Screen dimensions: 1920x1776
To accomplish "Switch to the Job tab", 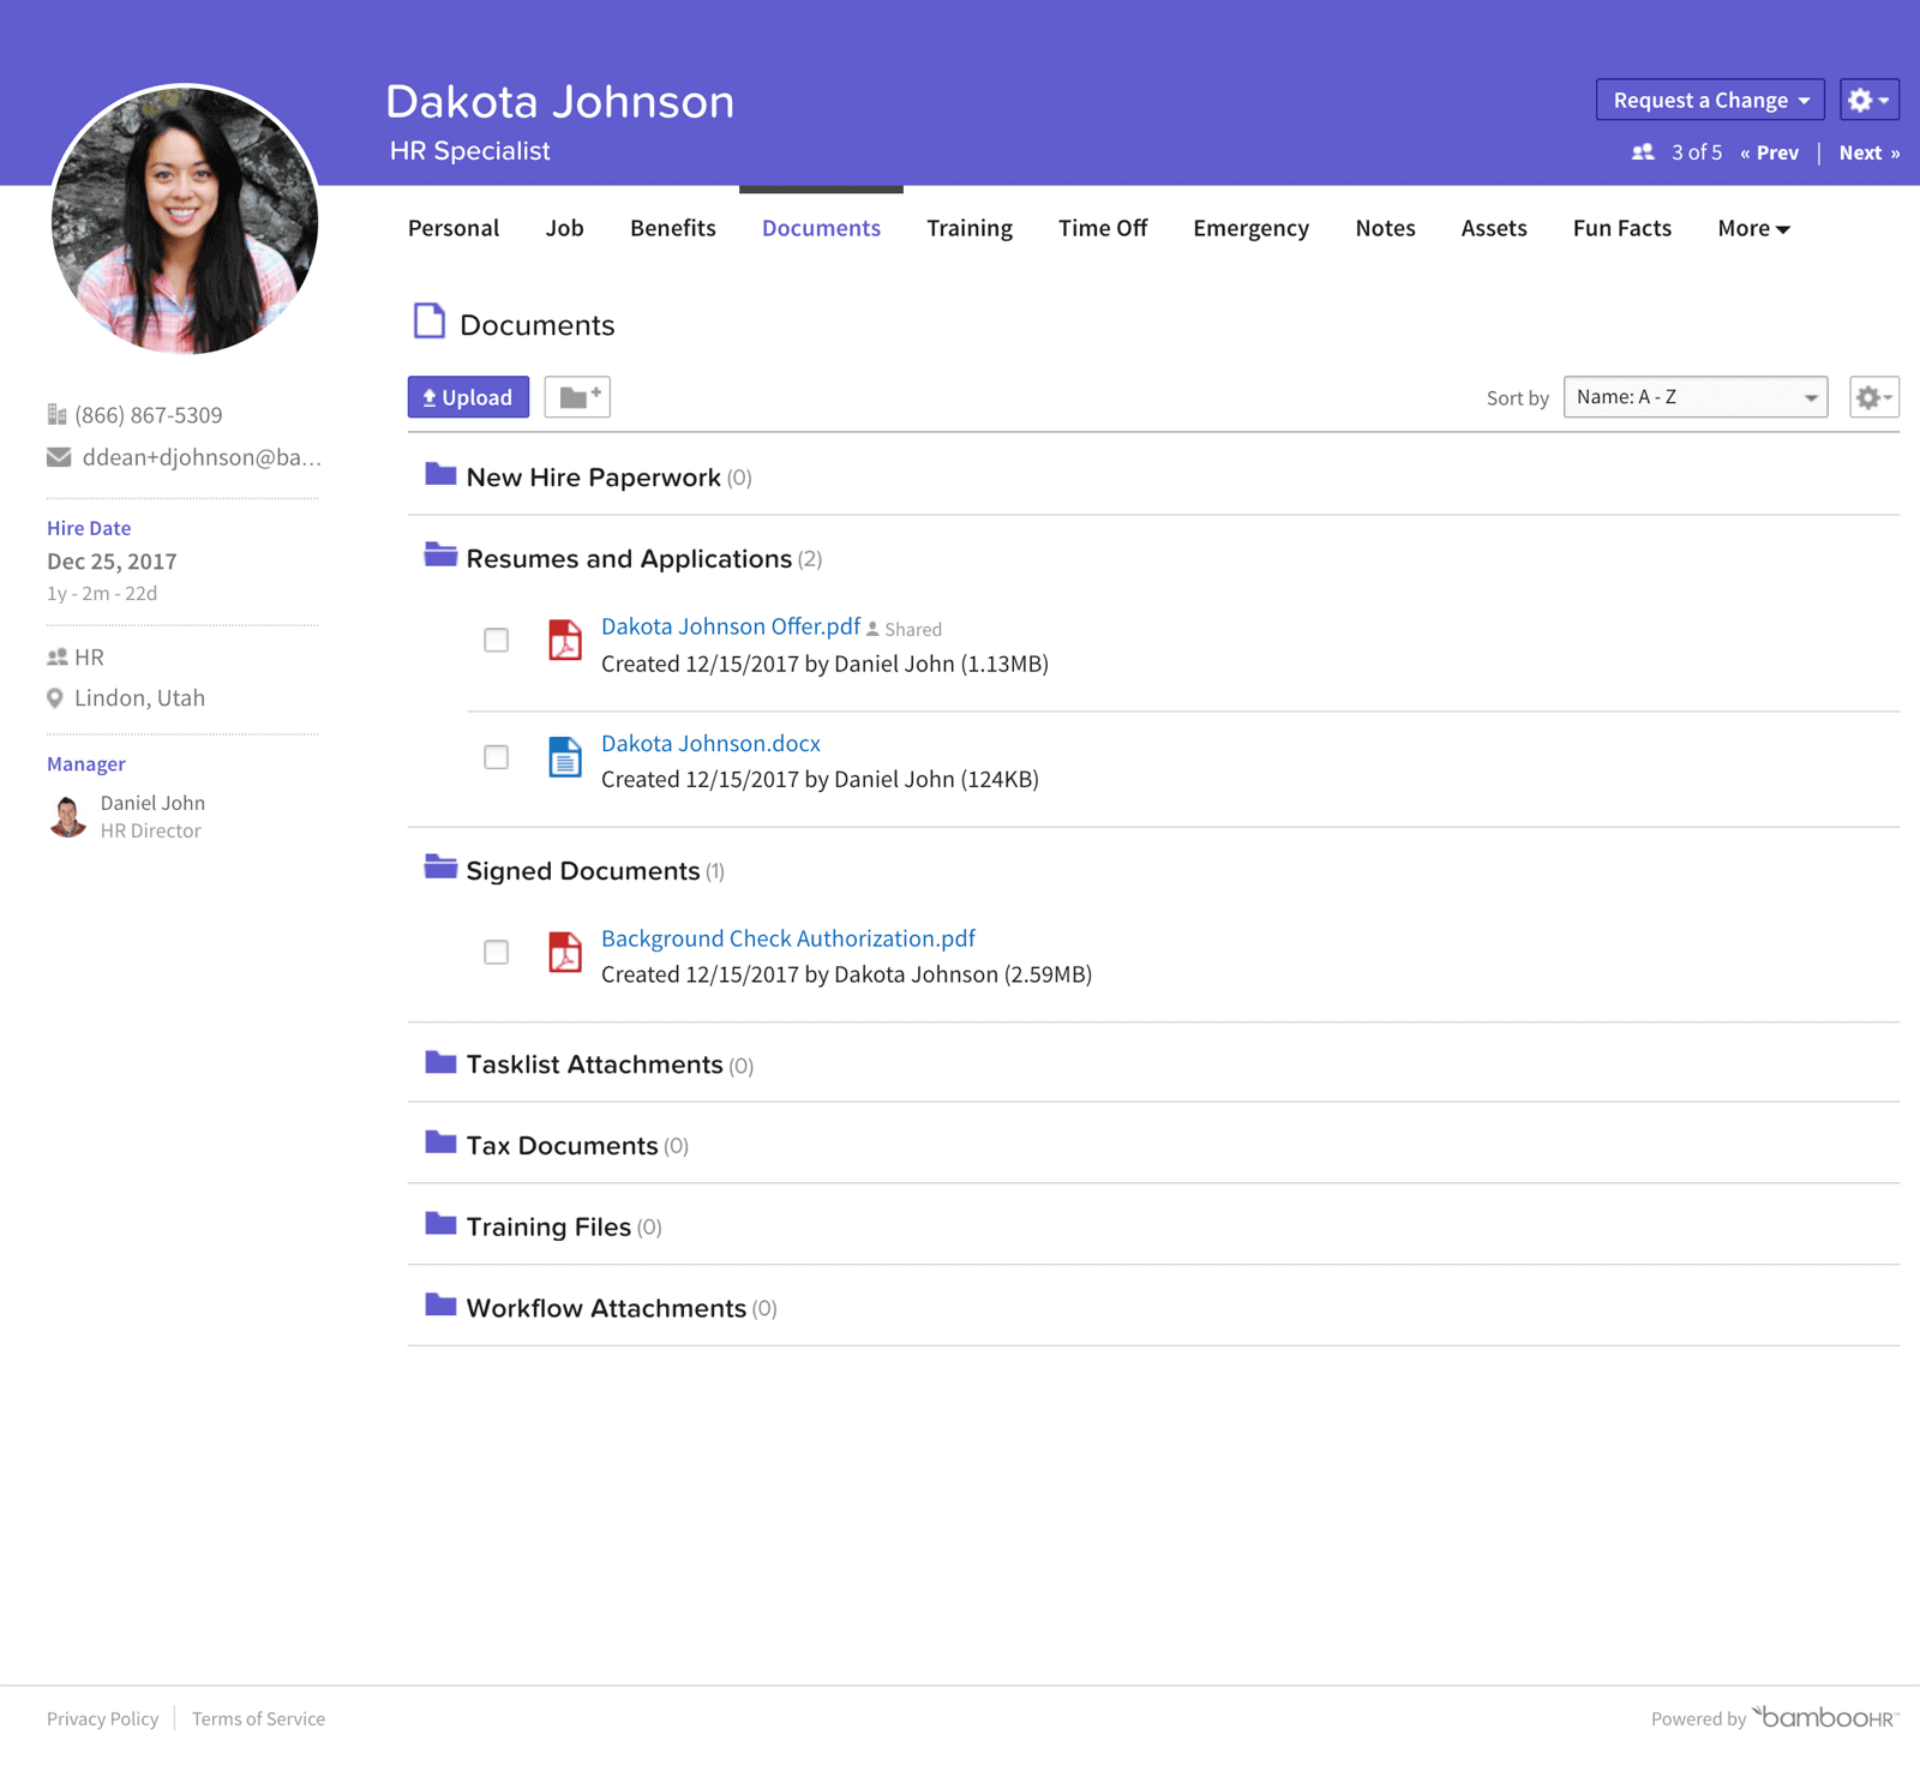I will (564, 228).
